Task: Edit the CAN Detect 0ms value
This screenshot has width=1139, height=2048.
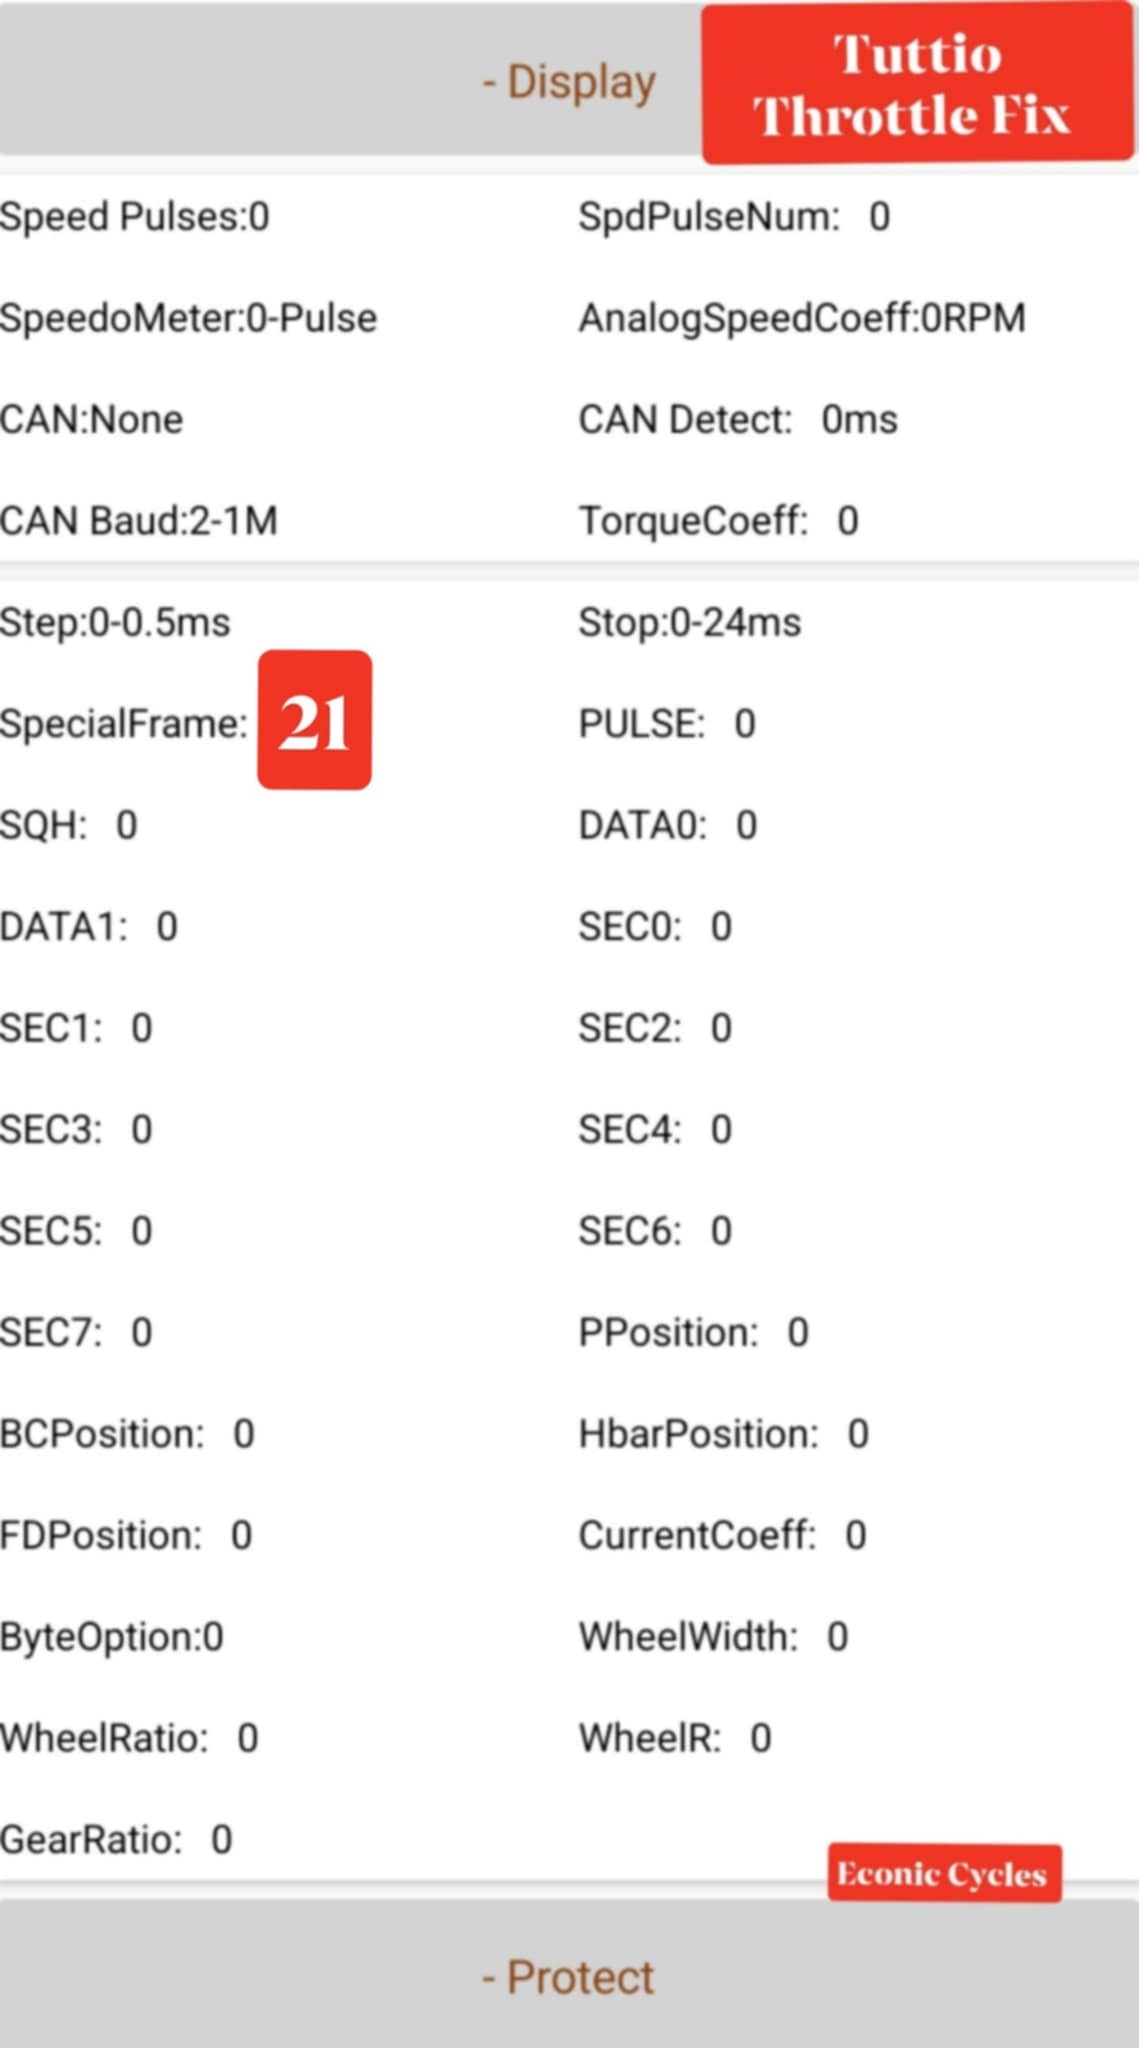Action: (x=859, y=420)
